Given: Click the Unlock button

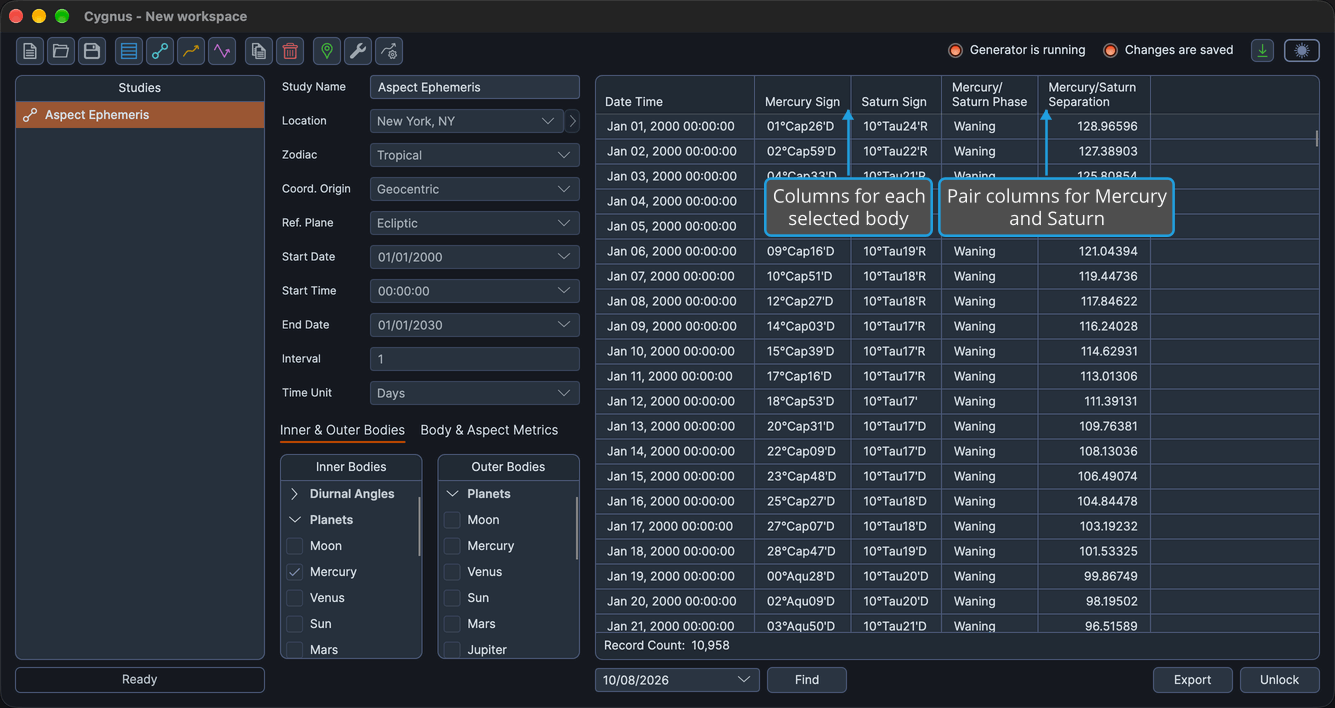Looking at the screenshot, I should [x=1279, y=680].
